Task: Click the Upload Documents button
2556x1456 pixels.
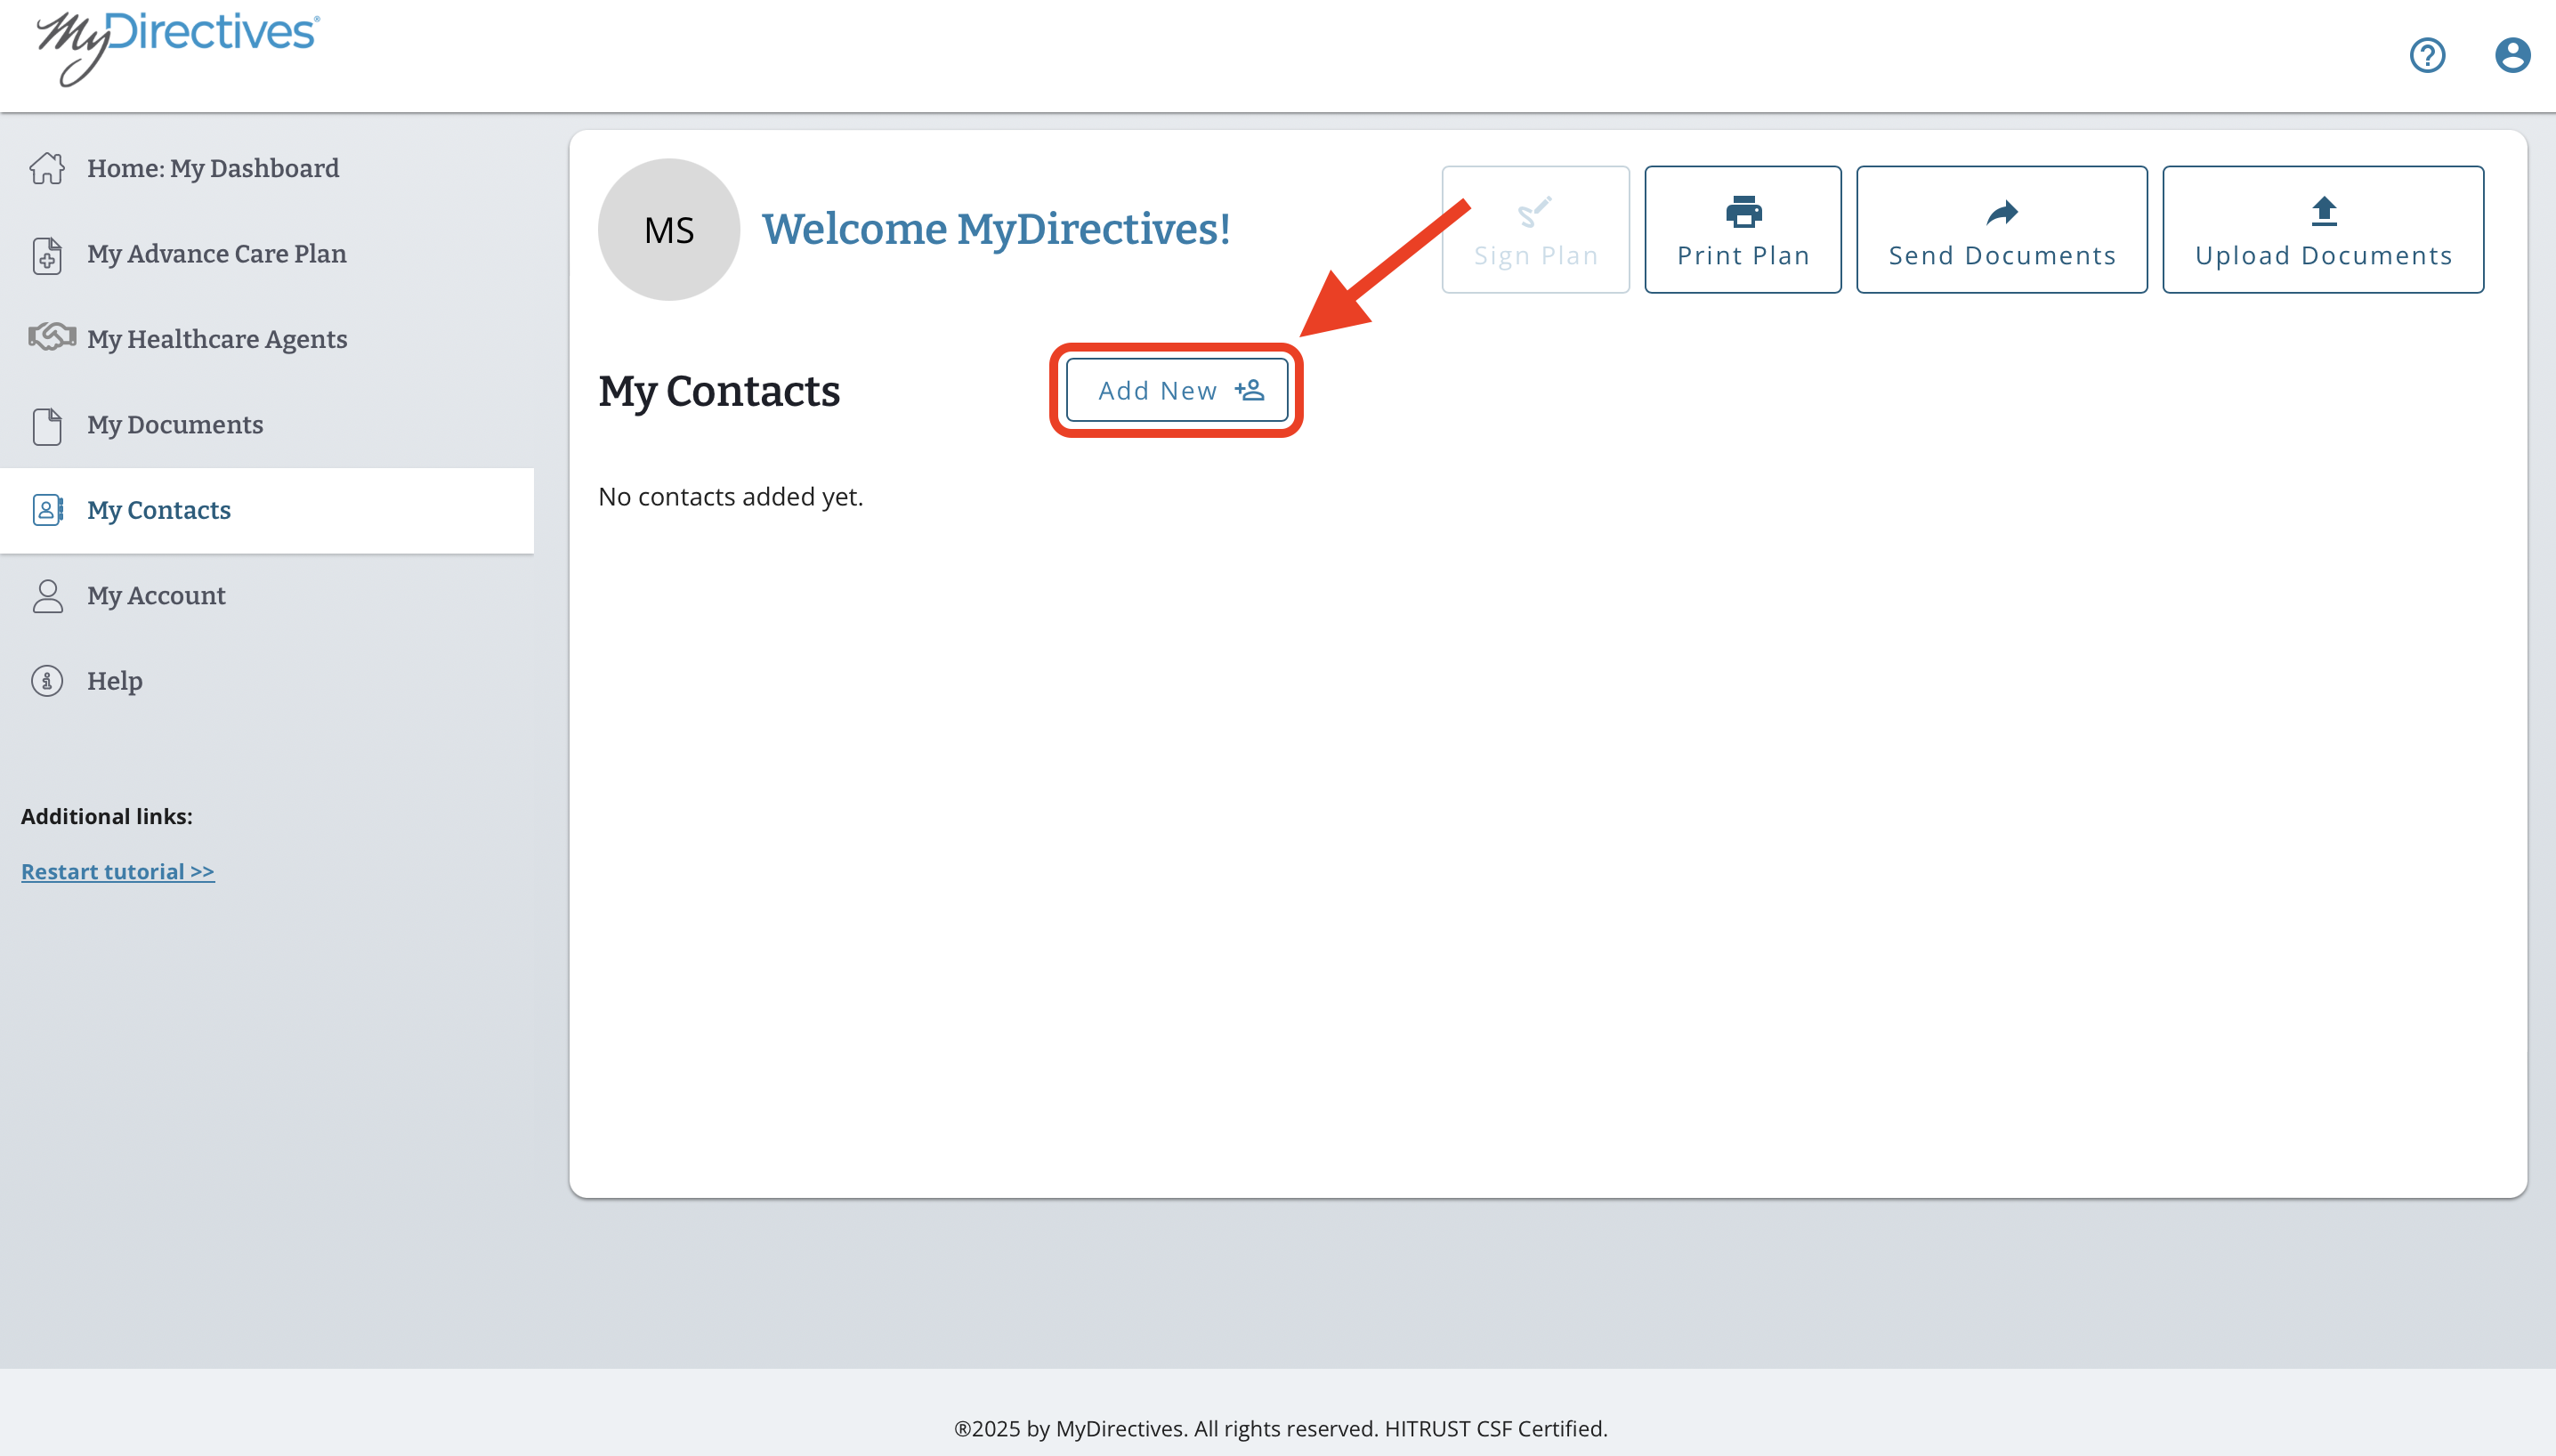Action: click(x=2322, y=230)
